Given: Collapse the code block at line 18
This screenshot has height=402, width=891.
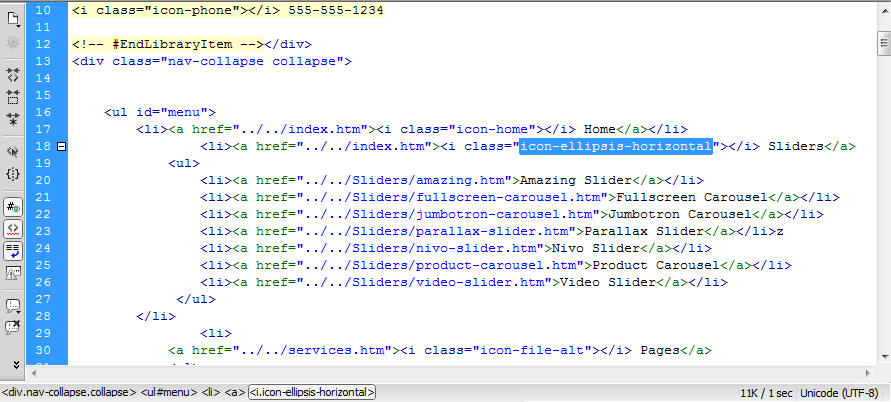Looking at the screenshot, I should (x=61, y=146).
